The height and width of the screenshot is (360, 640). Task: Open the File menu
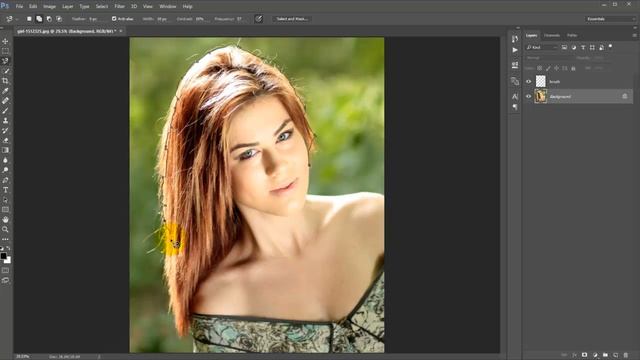19,7
